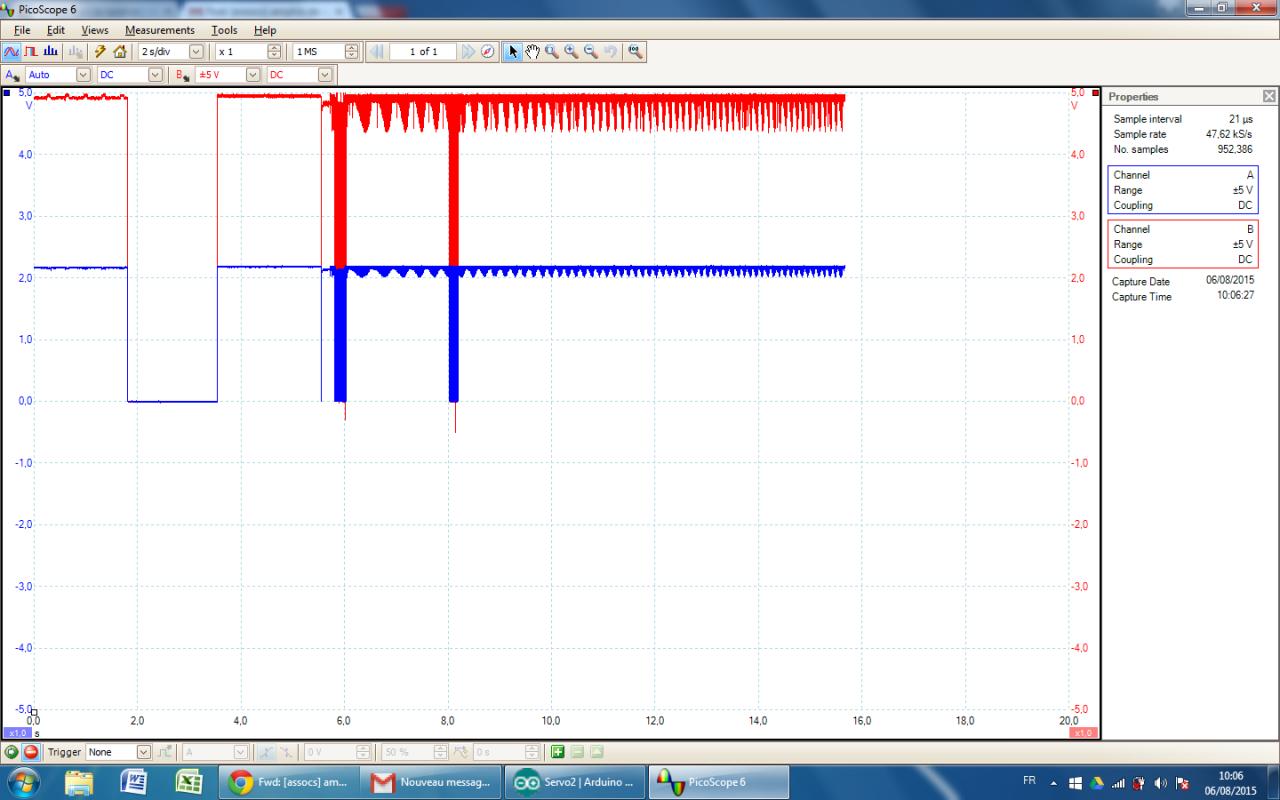Open Windows Explorer from taskbar
Screen dimensions: 1280x800
tap(80, 782)
